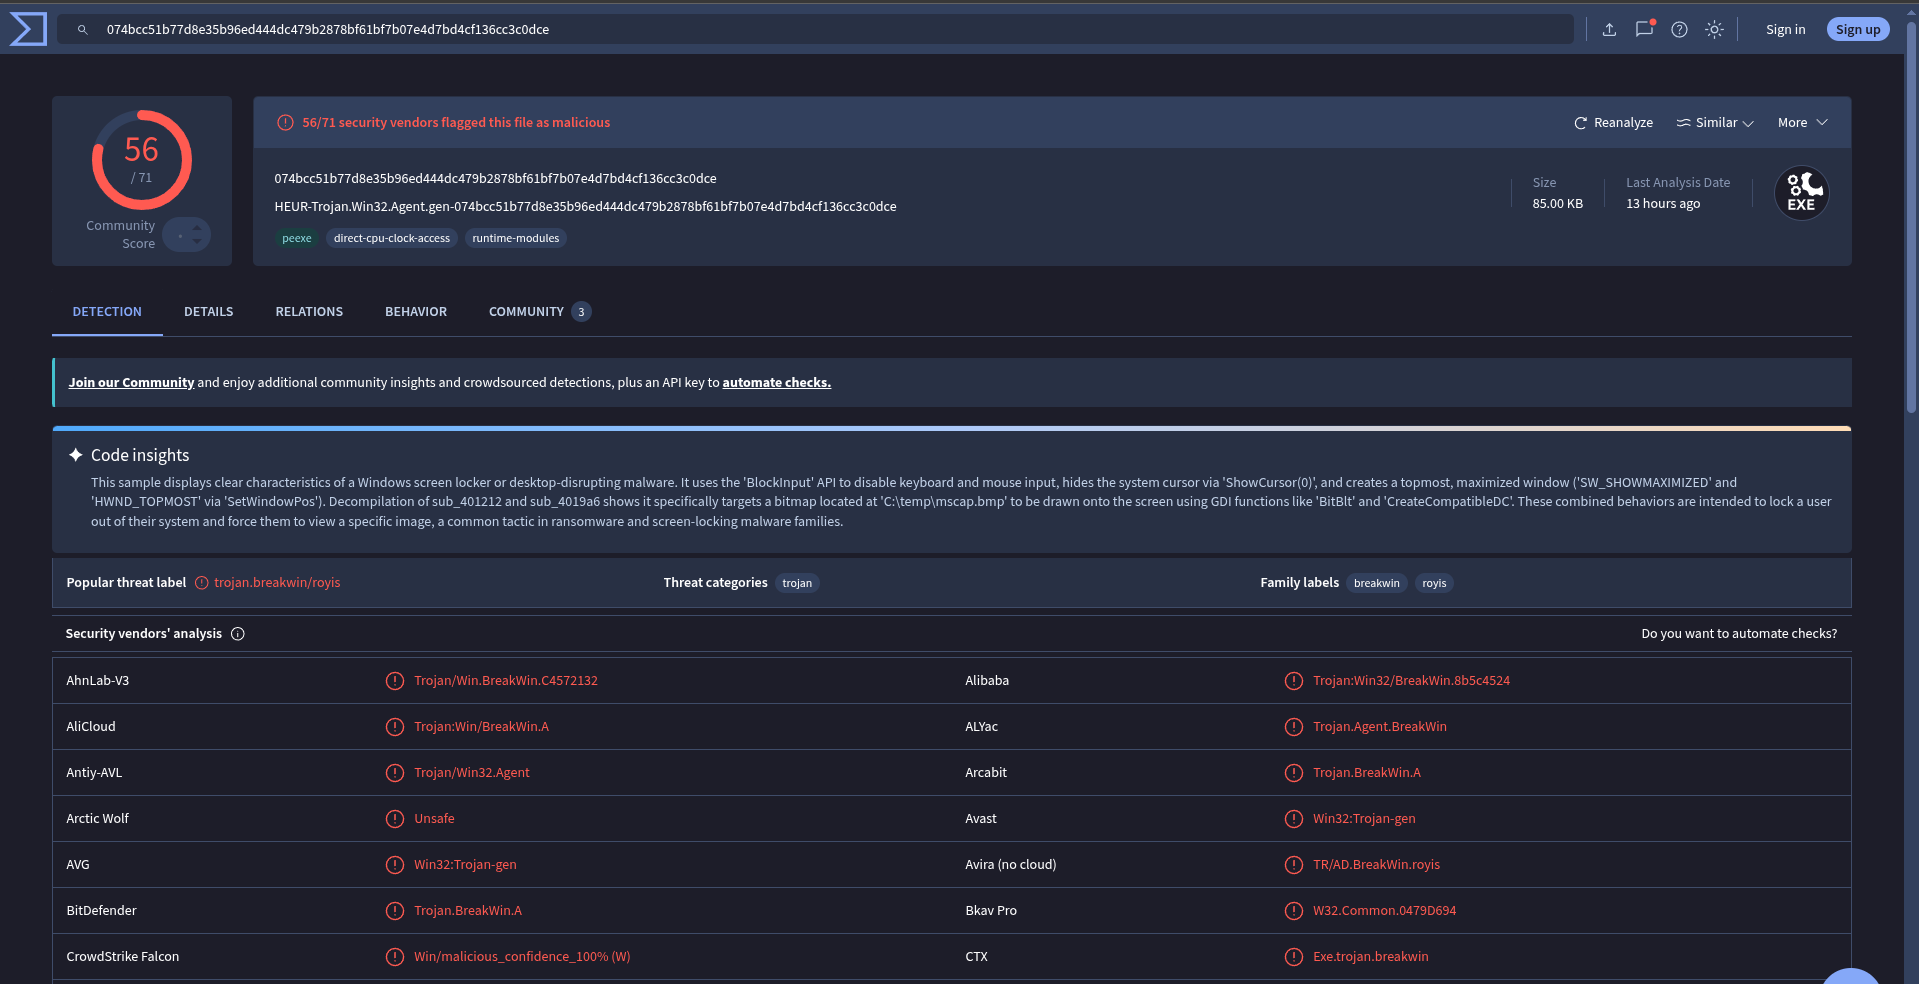Switch to the Behavior tab
The width and height of the screenshot is (1919, 984).
click(x=416, y=312)
